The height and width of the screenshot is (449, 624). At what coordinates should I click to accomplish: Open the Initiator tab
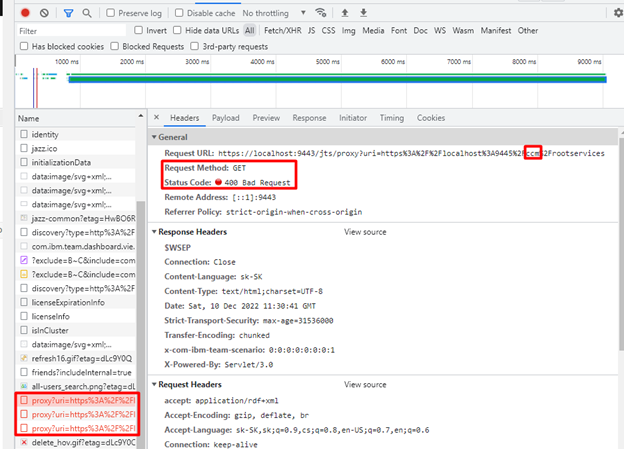[x=353, y=118]
